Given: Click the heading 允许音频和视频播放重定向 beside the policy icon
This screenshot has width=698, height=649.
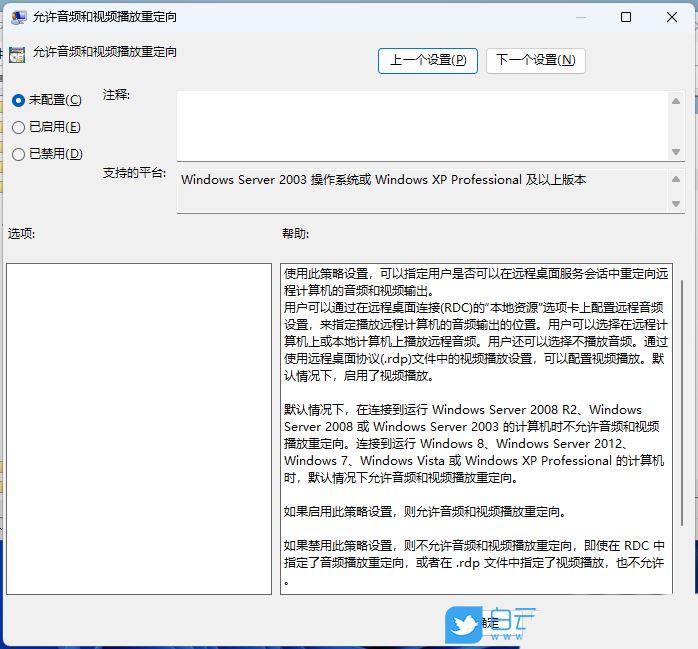Looking at the screenshot, I should [x=105, y=52].
